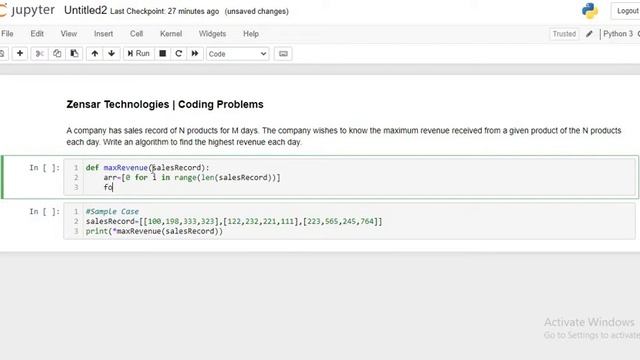Click the Logout button
This screenshot has height=360, width=640.
pos(627,11)
